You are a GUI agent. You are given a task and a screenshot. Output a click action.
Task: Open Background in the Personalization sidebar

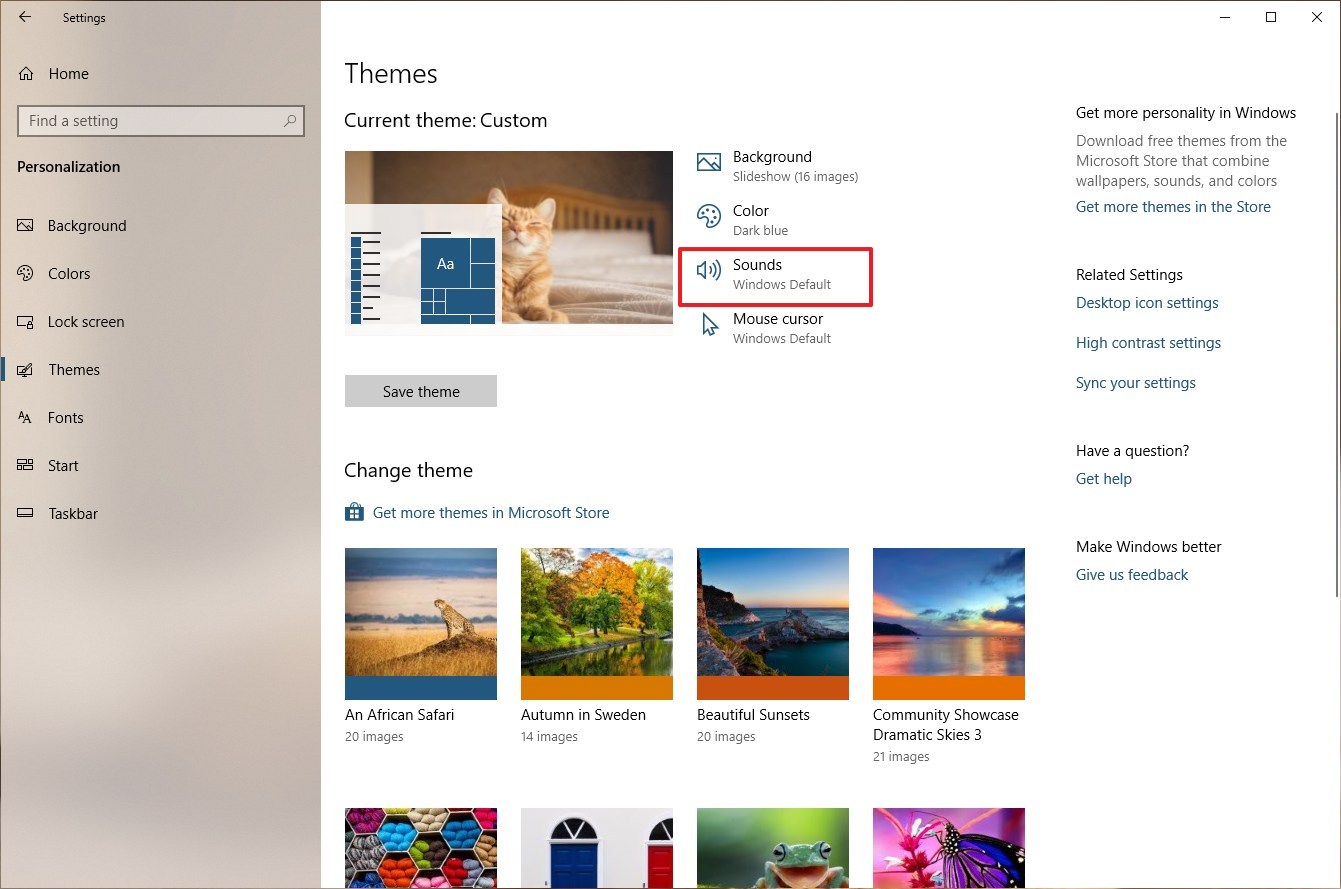point(87,225)
